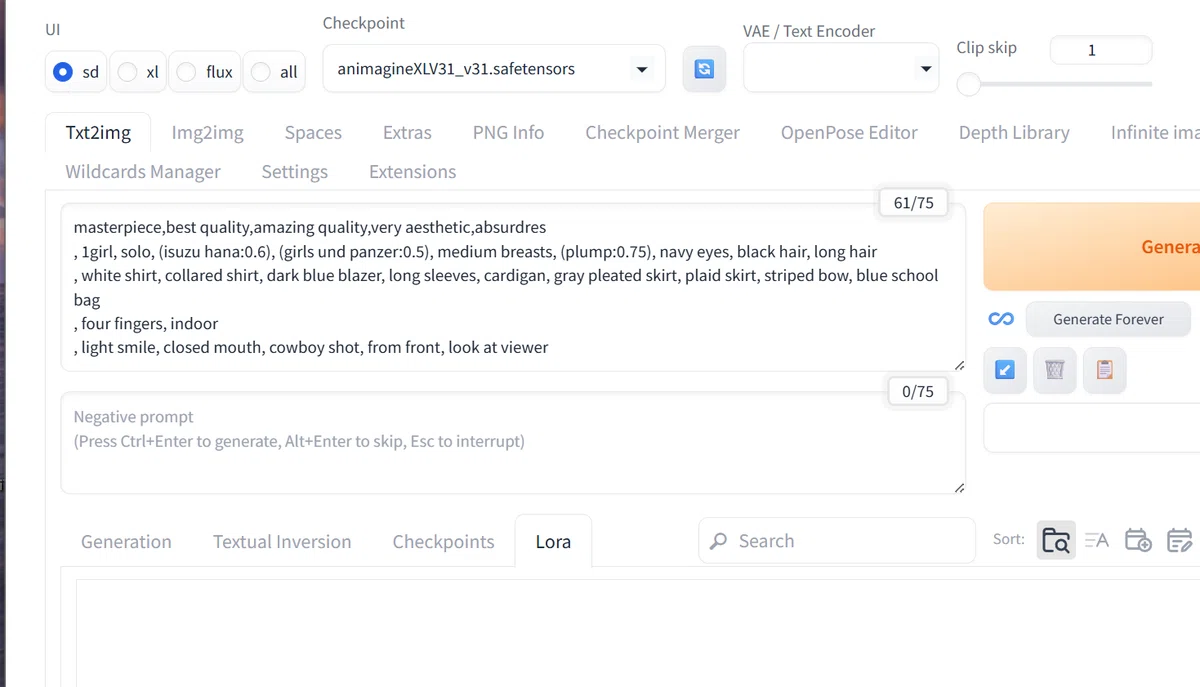Adjust the Clip skip slider handle
The image size is (1200, 687).
[x=968, y=84]
